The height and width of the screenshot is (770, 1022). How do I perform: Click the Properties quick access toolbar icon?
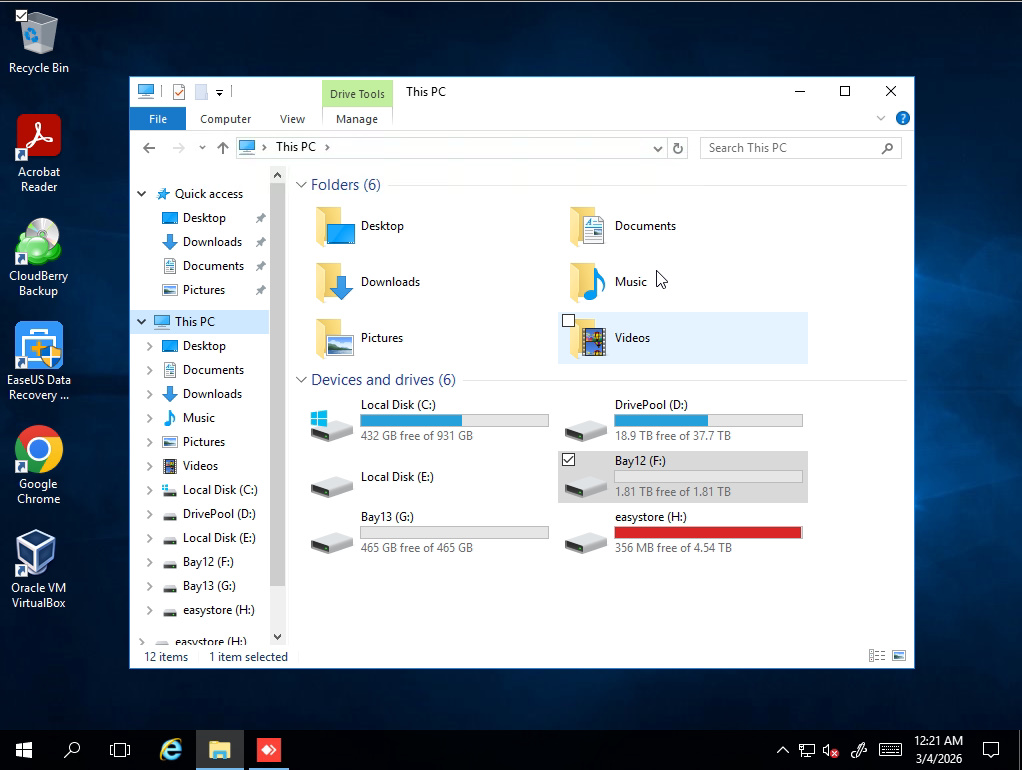click(x=179, y=92)
